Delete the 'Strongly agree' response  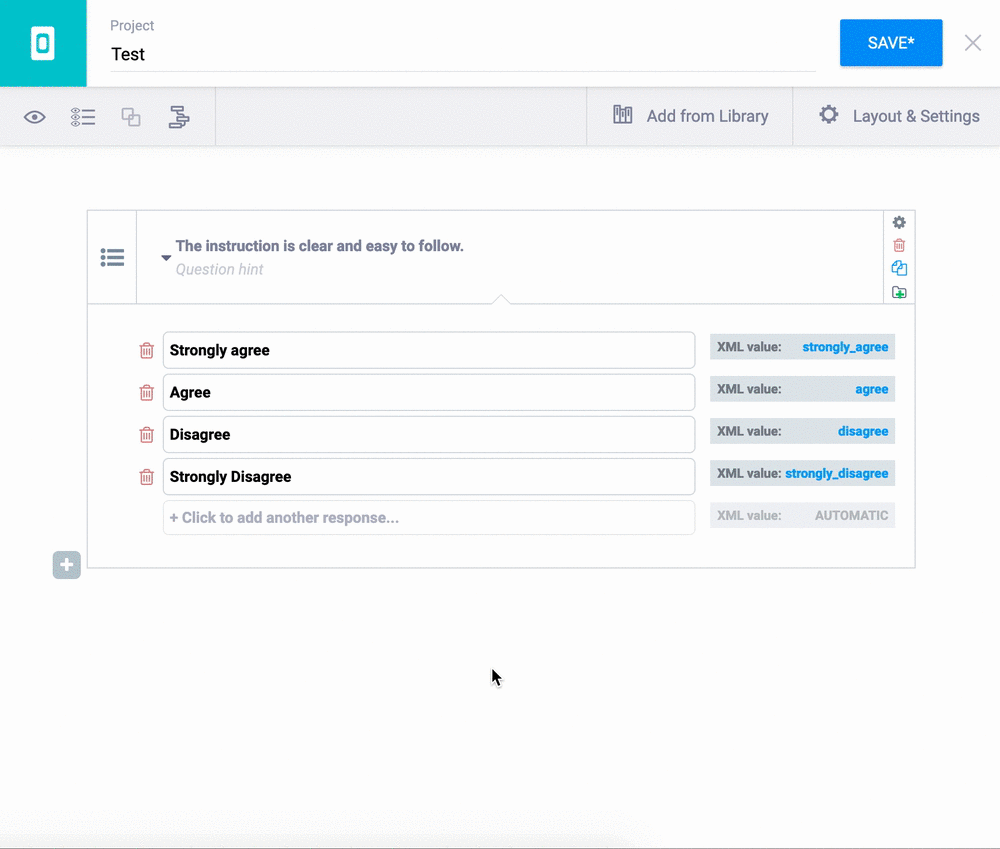[147, 351]
